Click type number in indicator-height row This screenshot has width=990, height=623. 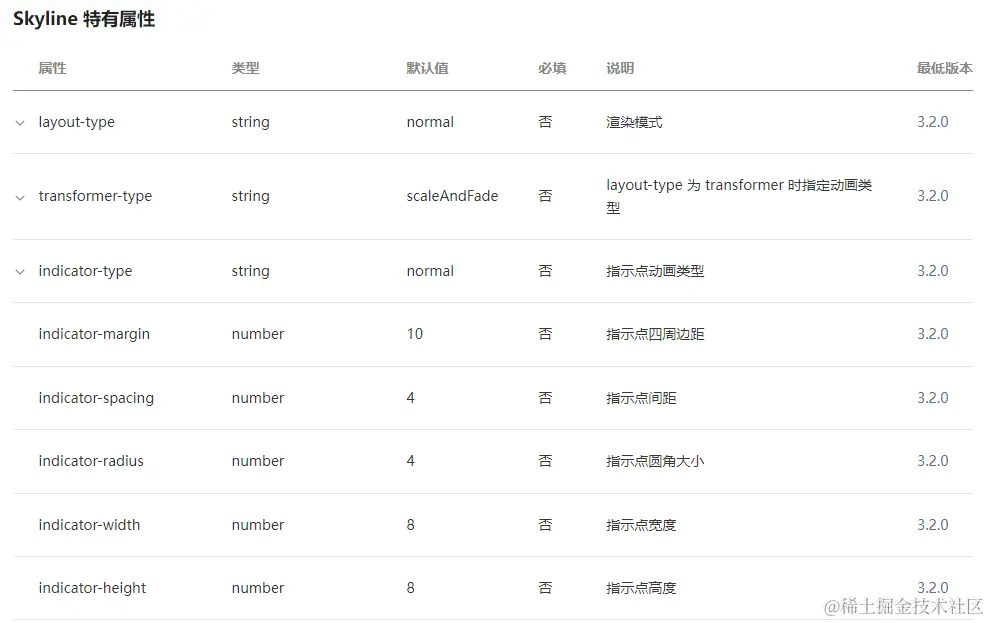[x=258, y=588]
